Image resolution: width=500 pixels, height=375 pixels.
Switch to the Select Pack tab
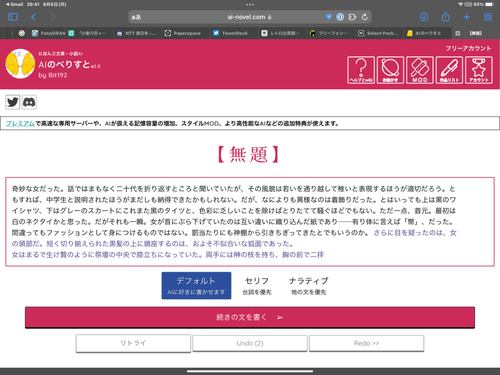[378, 33]
